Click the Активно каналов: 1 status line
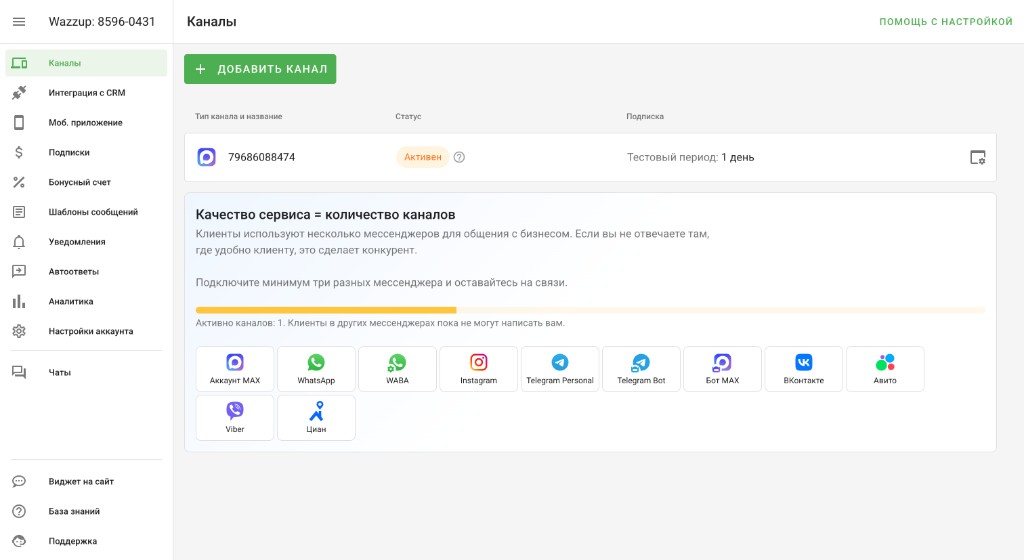This screenshot has width=1024, height=560. [x=380, y=323]
